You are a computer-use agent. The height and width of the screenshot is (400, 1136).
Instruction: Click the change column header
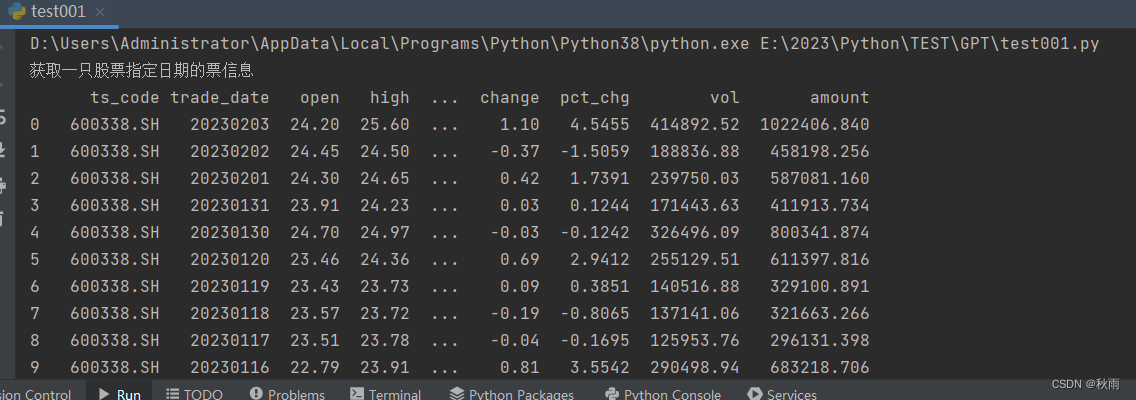[510, 98]
